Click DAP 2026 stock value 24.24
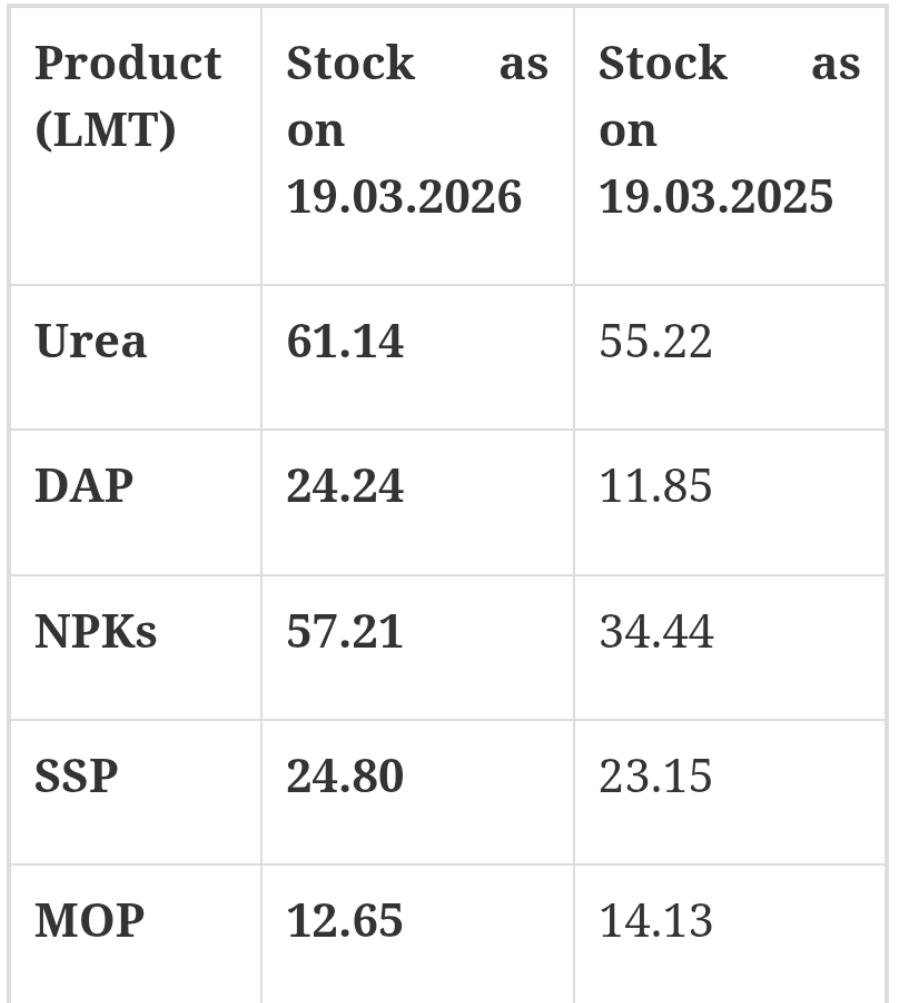Viewport: 902px width, 1003px height. (345, 487)
